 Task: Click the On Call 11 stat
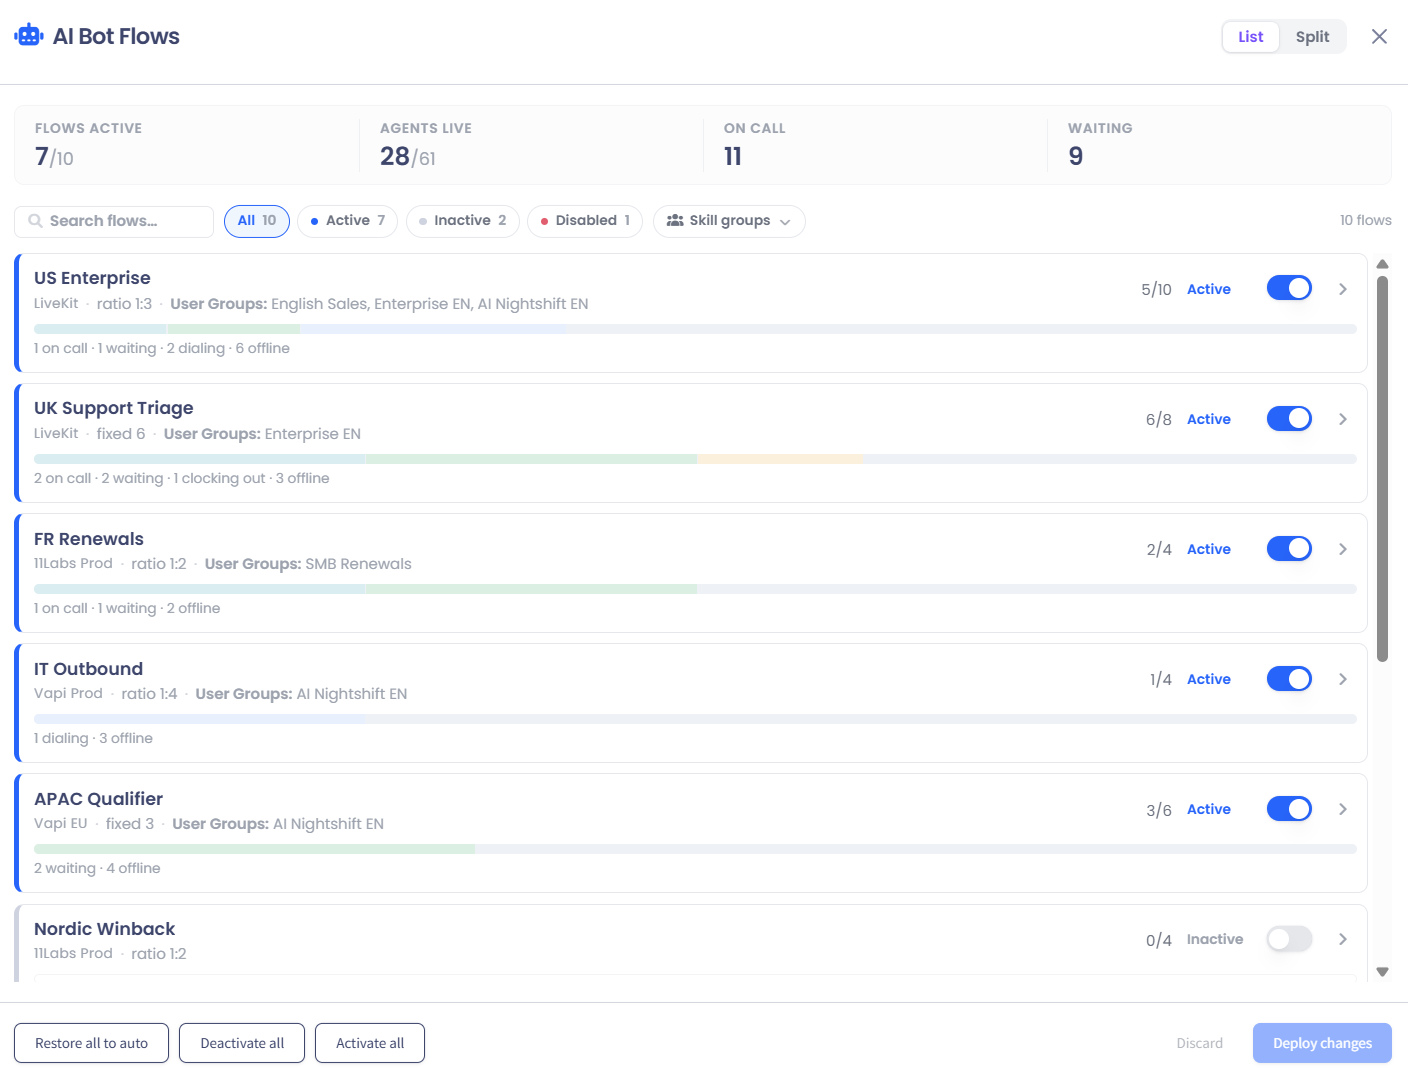click(x=875, y=145)
